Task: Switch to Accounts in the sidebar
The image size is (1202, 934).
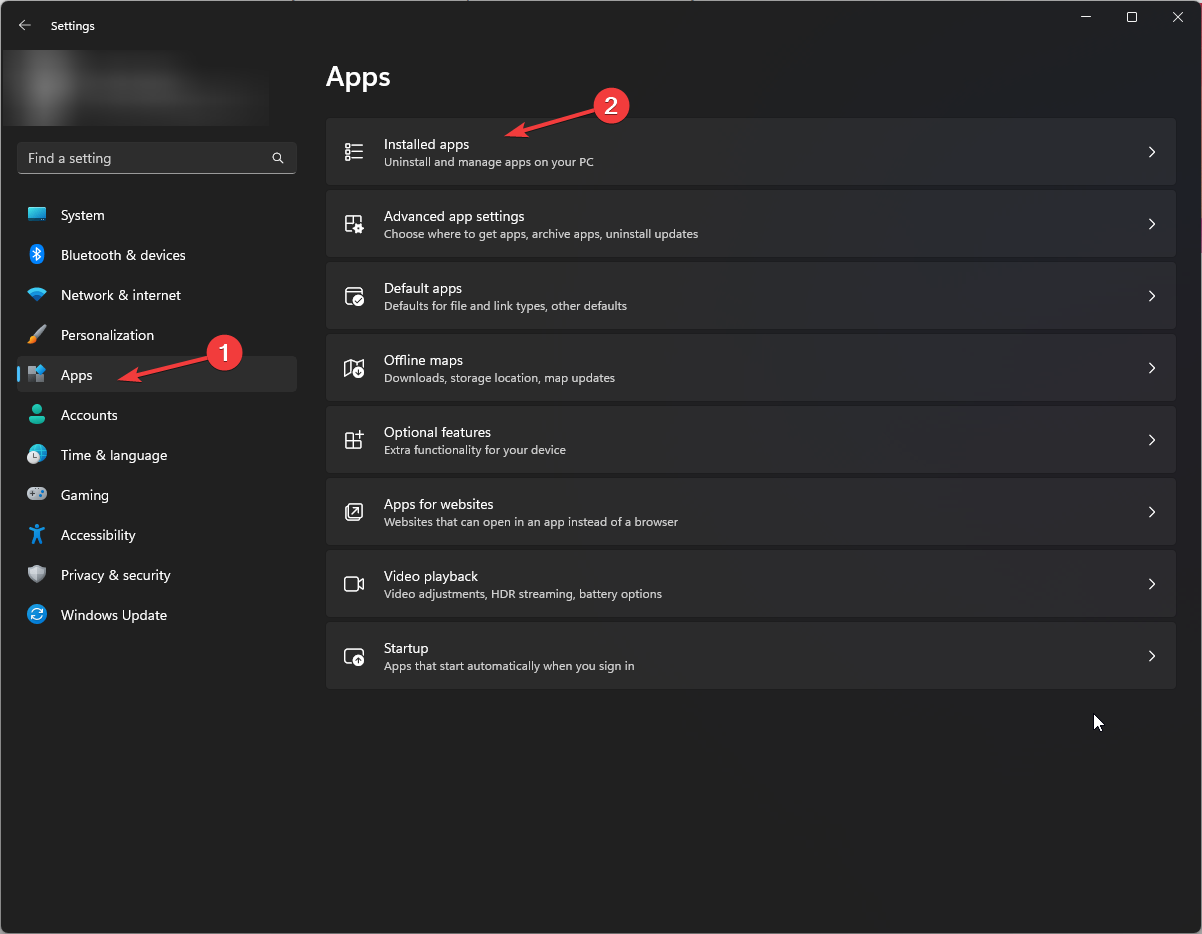Action: (90, 415)
